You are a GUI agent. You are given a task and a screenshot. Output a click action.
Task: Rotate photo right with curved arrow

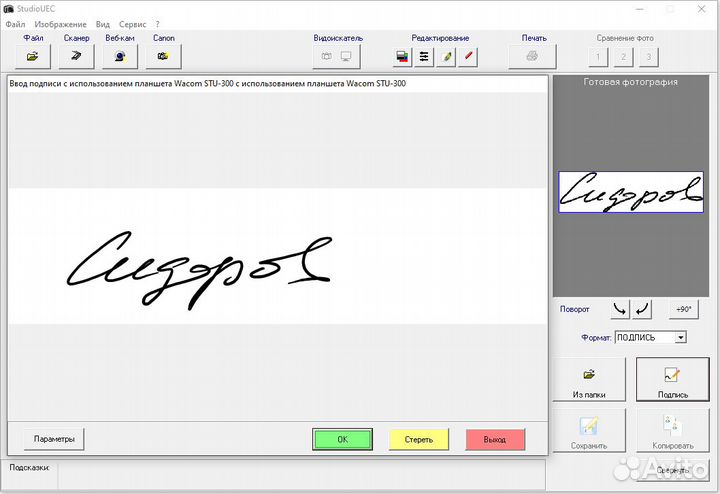click(641, 309)
